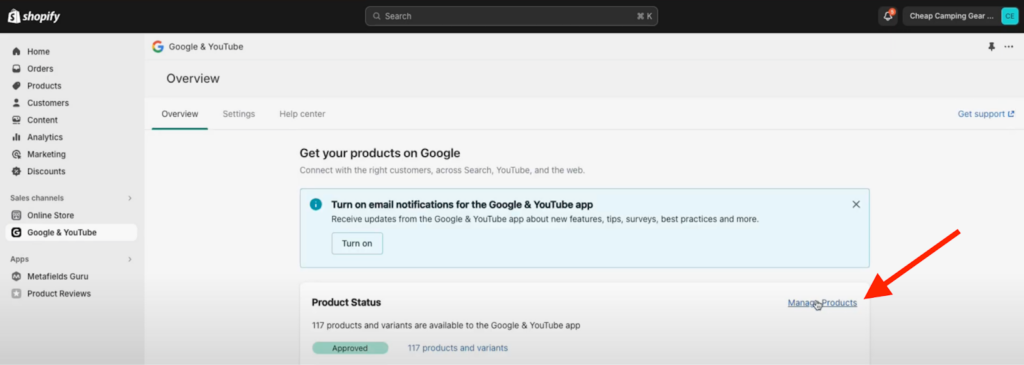This screenshot has width=1024, height=365.
Task: Click the Google & YouTube header title
Action: [x=206, y=46]
